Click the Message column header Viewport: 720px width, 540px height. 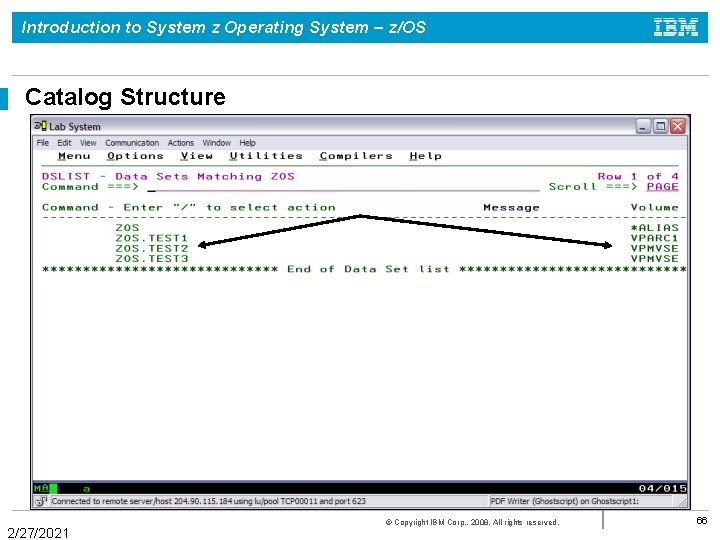pos(511,208)
